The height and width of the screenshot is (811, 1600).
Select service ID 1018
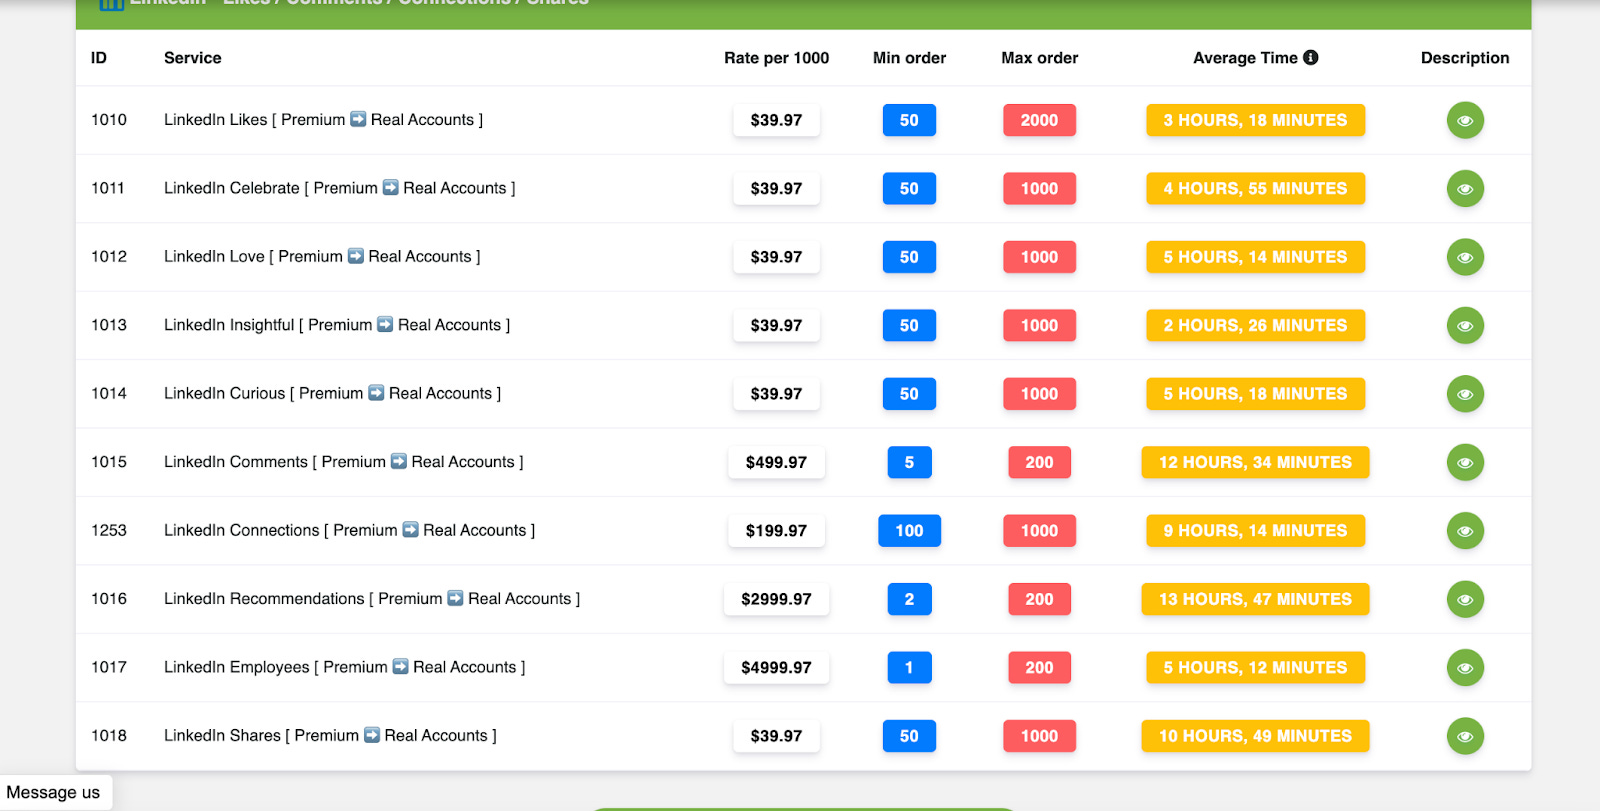(109, 736)
